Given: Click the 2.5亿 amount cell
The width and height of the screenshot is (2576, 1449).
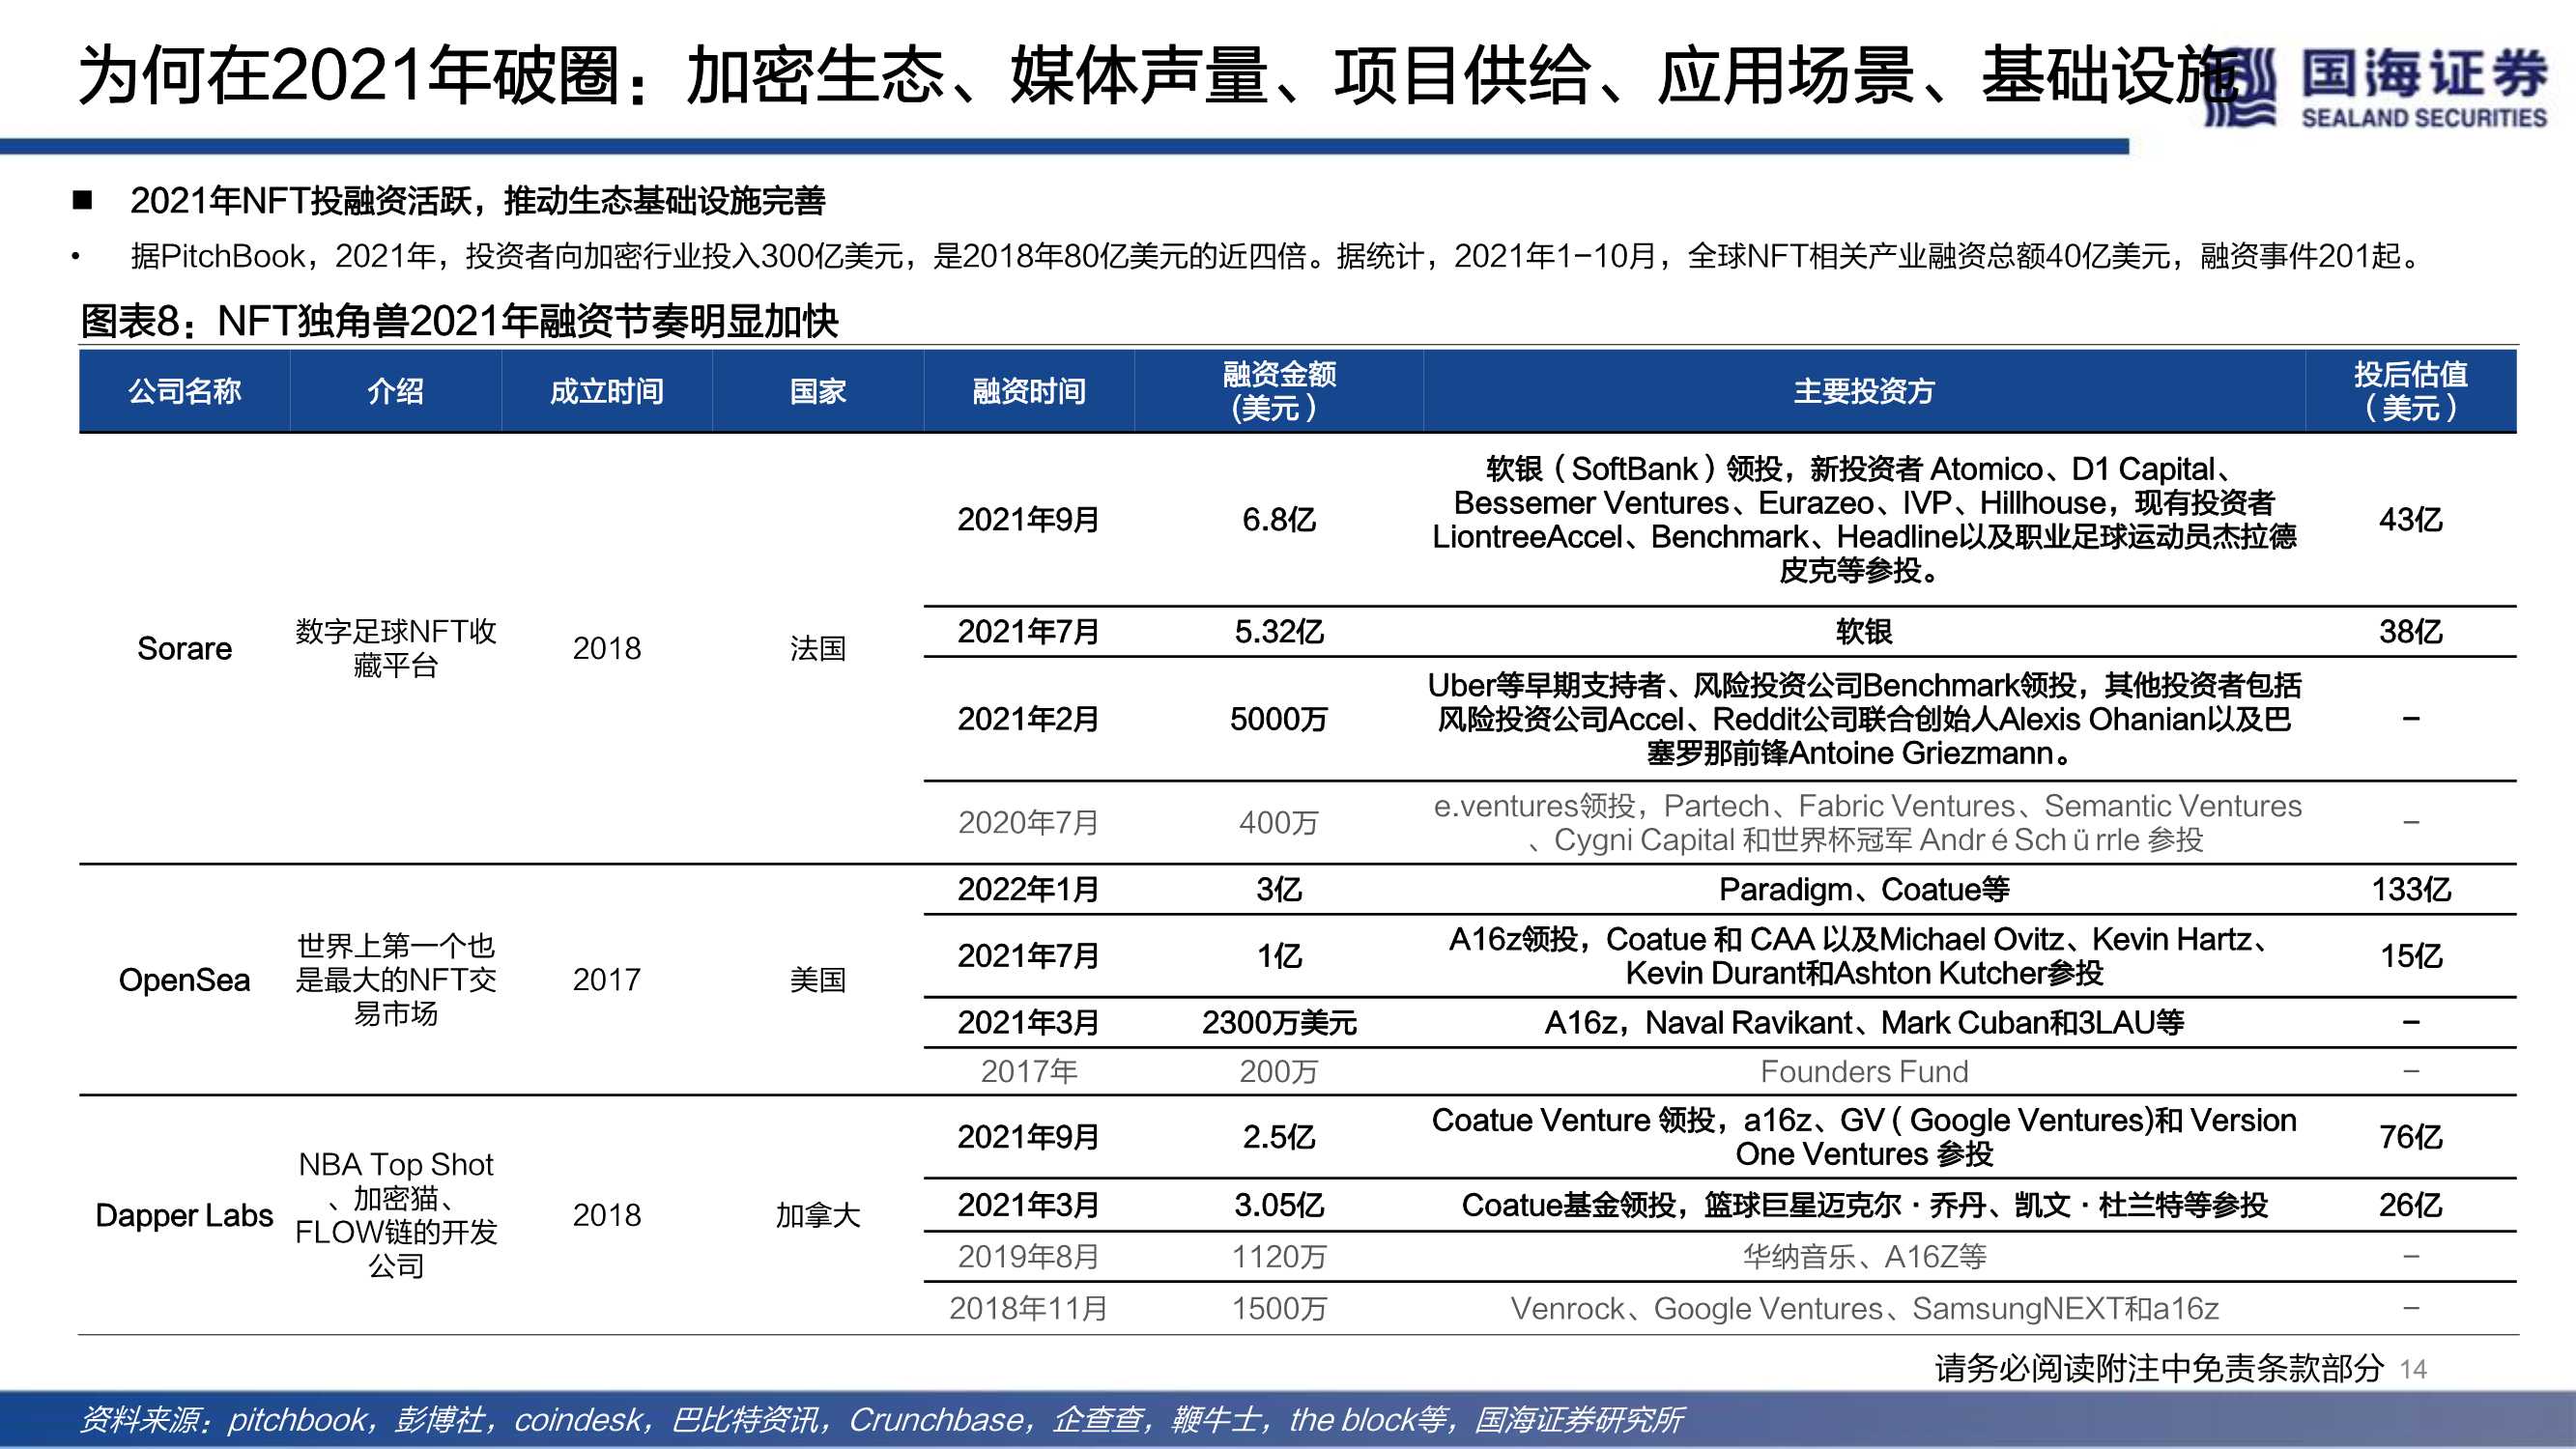Looking at the screenshot, I should point(1279,1138).
